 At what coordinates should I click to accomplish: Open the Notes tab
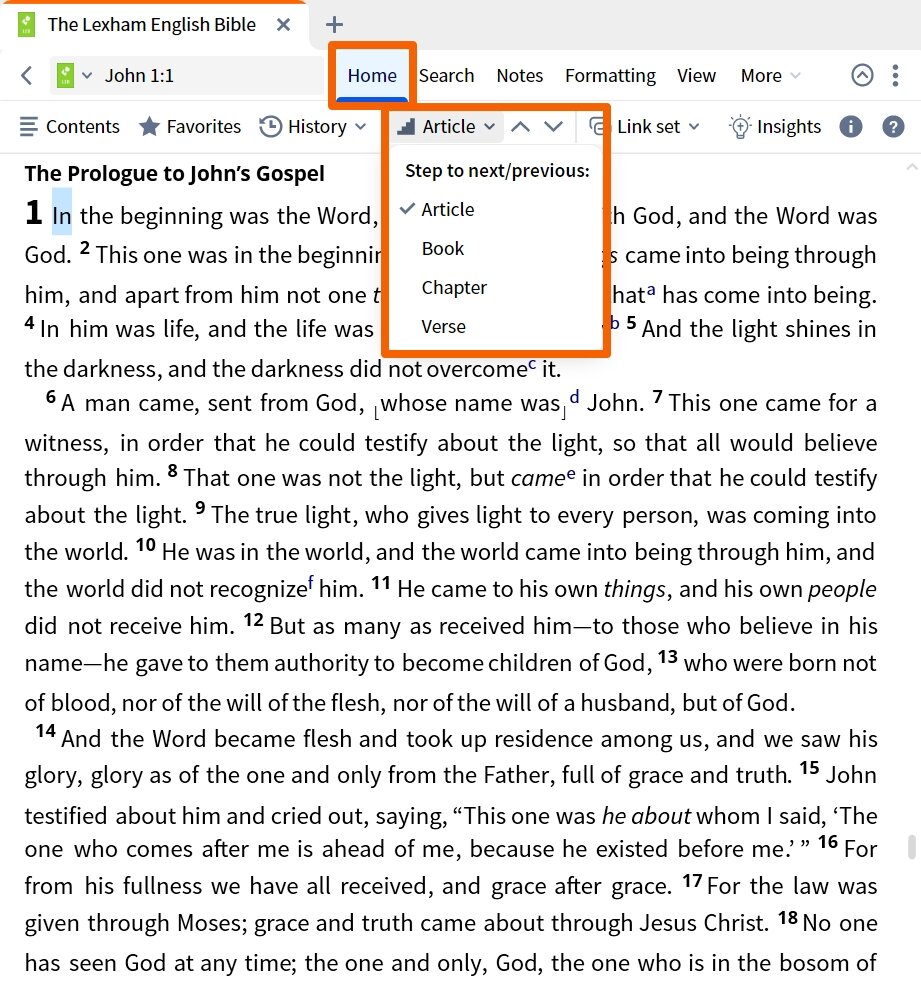520,76
